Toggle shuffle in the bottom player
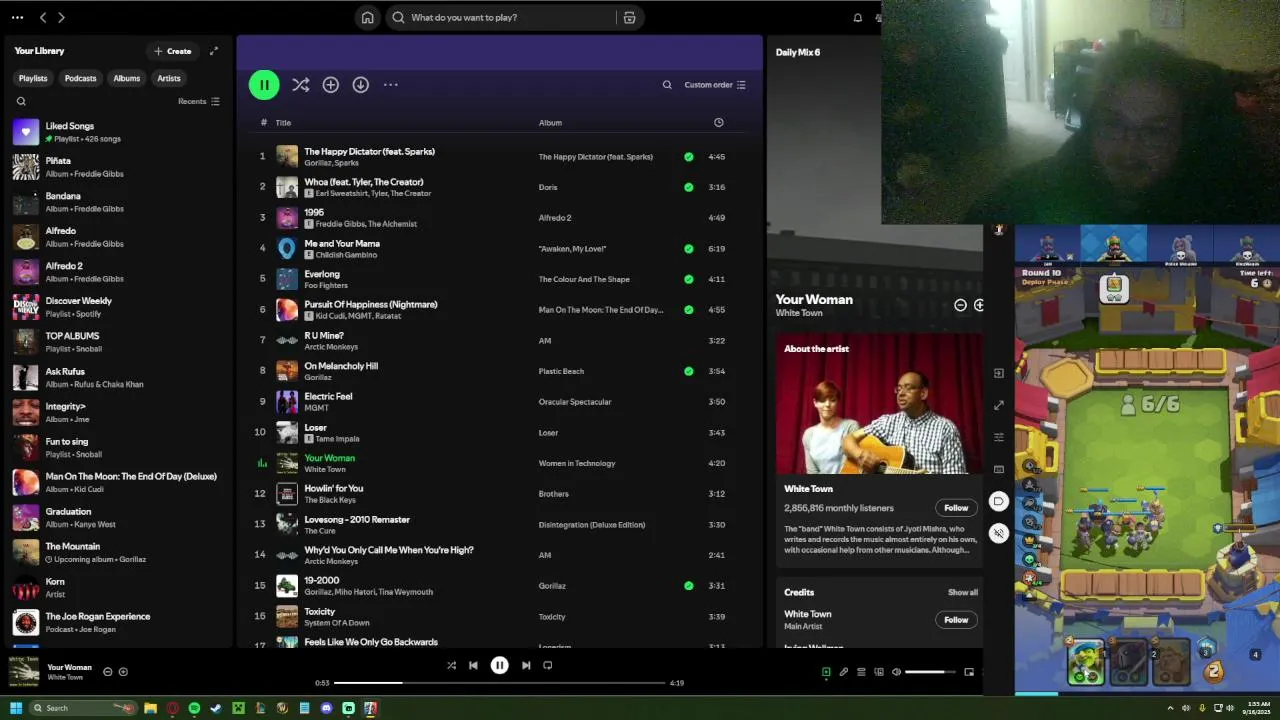This screenshot has width=1280, height=720. click(x=451, y=665)
